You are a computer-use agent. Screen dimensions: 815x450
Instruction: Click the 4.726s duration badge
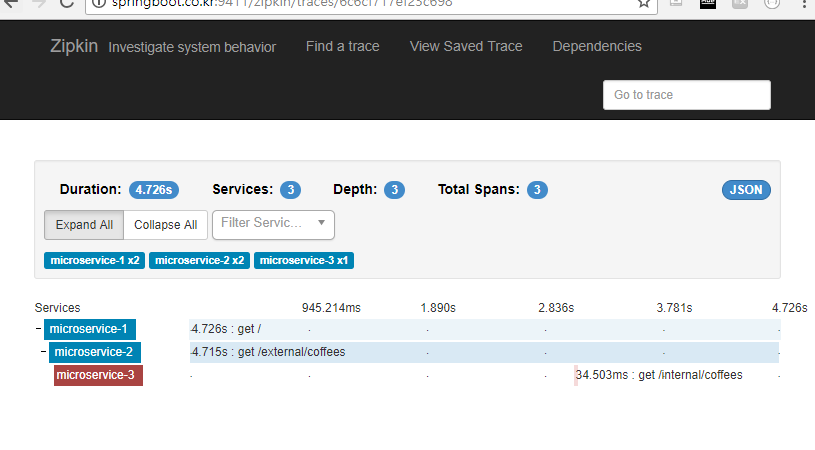pyautogui.click(x=154, y=190)
